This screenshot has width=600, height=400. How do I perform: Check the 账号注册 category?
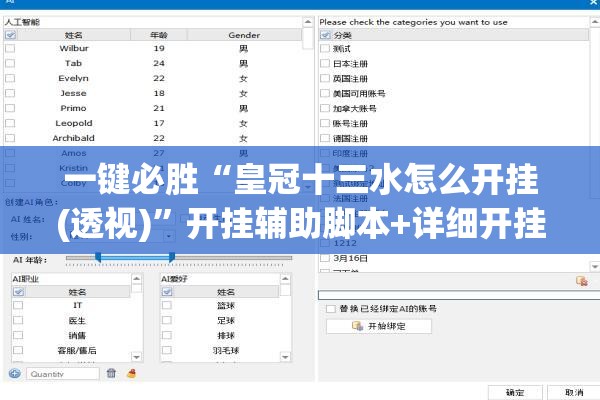point(325,123)
